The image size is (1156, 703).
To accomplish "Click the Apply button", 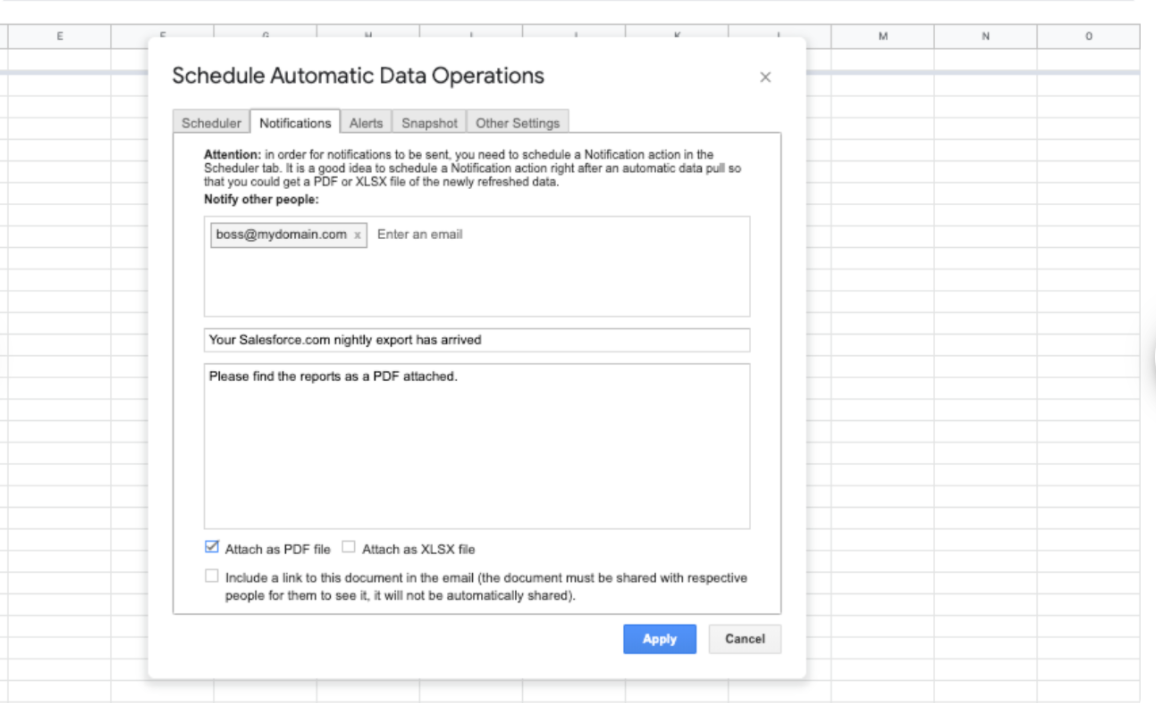I will [x=660, y=639].
